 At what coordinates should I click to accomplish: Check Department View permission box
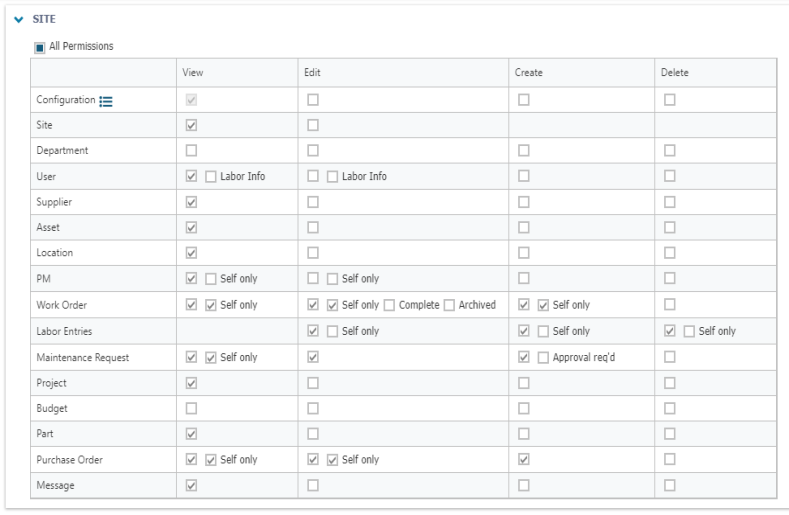[191, 151]
